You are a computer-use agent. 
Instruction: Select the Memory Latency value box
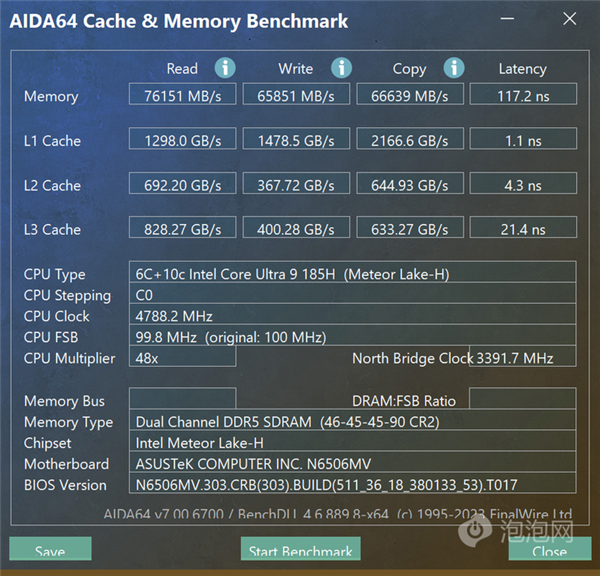click(x=523, y=96)
